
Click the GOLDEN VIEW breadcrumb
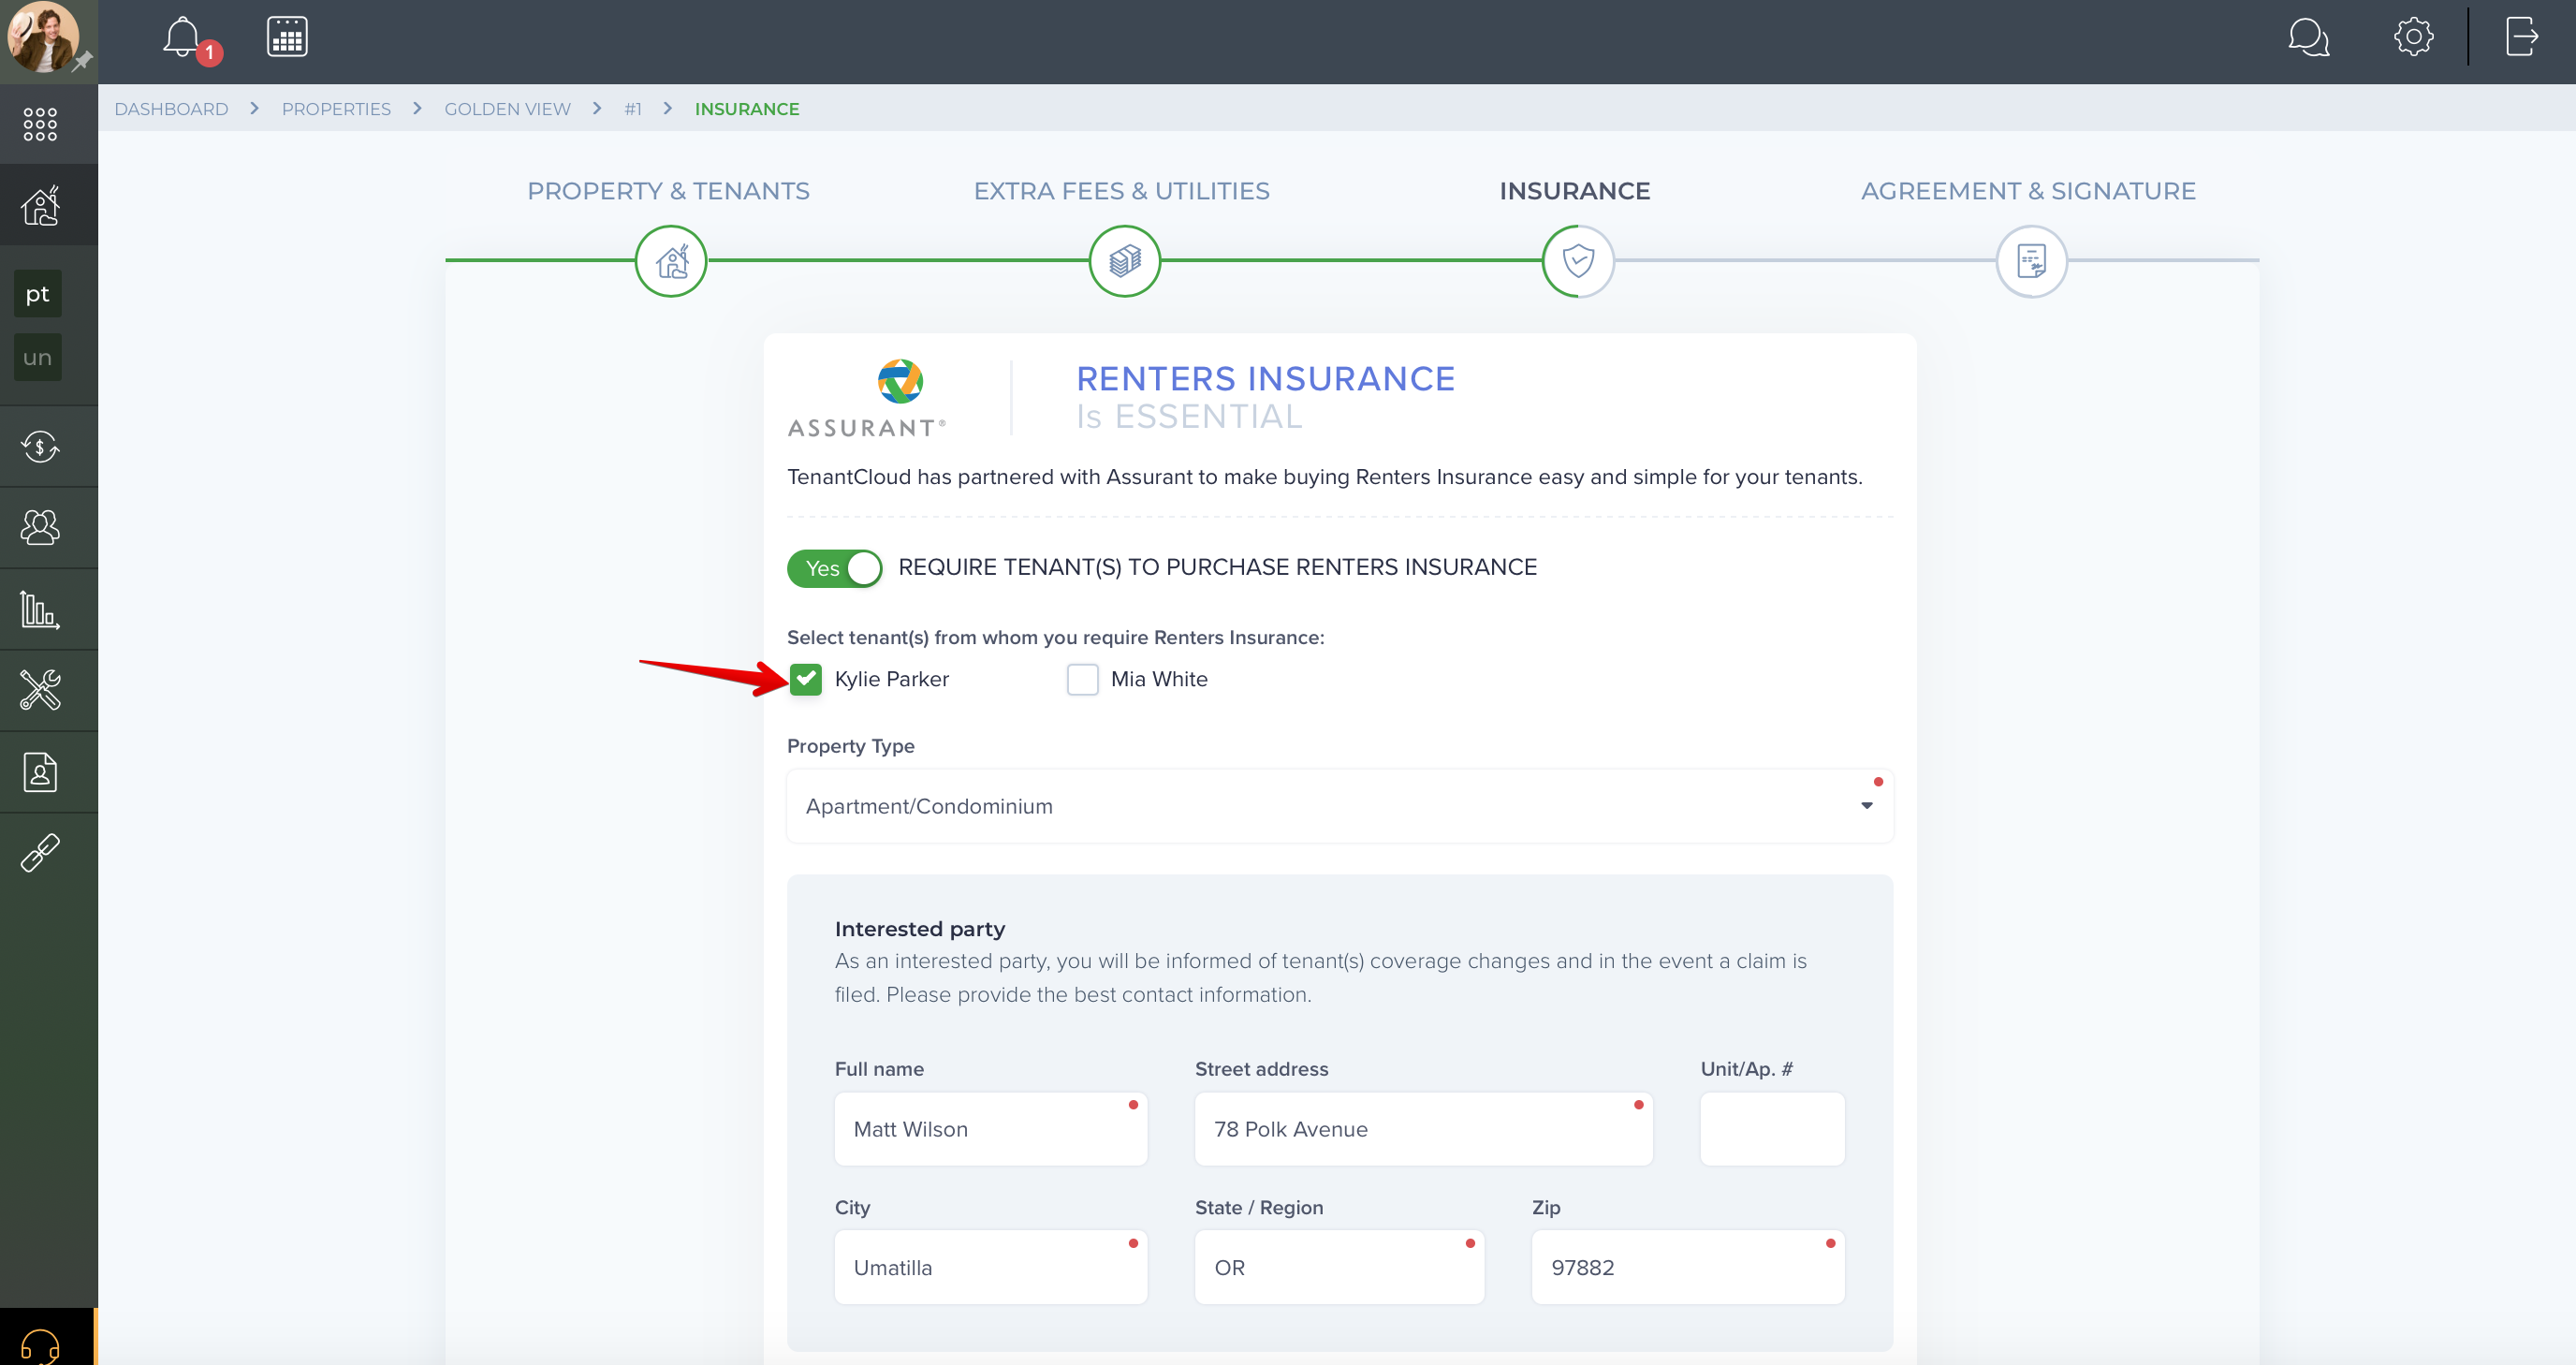tap(508, 109)
